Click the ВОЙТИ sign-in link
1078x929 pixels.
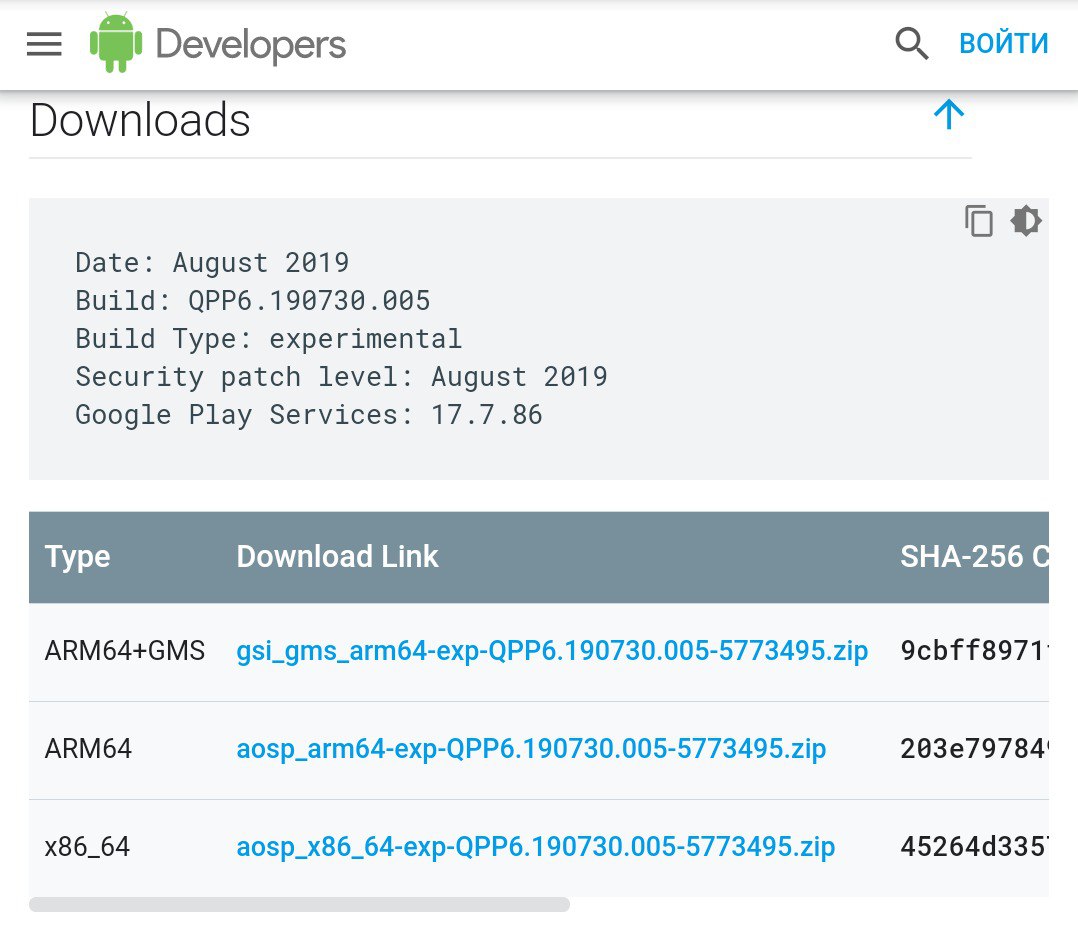click(1003, 43)
